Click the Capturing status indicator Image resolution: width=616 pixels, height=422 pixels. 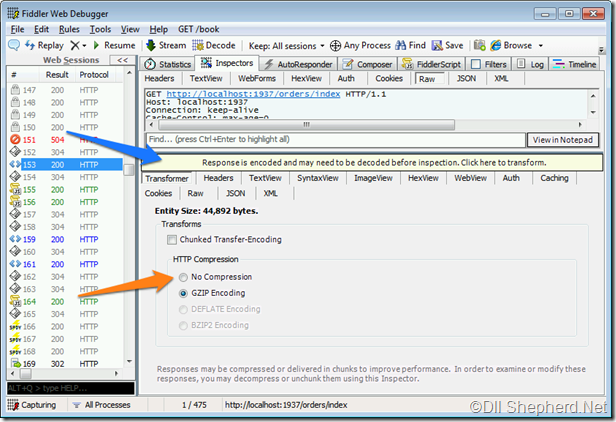(32, 405)
